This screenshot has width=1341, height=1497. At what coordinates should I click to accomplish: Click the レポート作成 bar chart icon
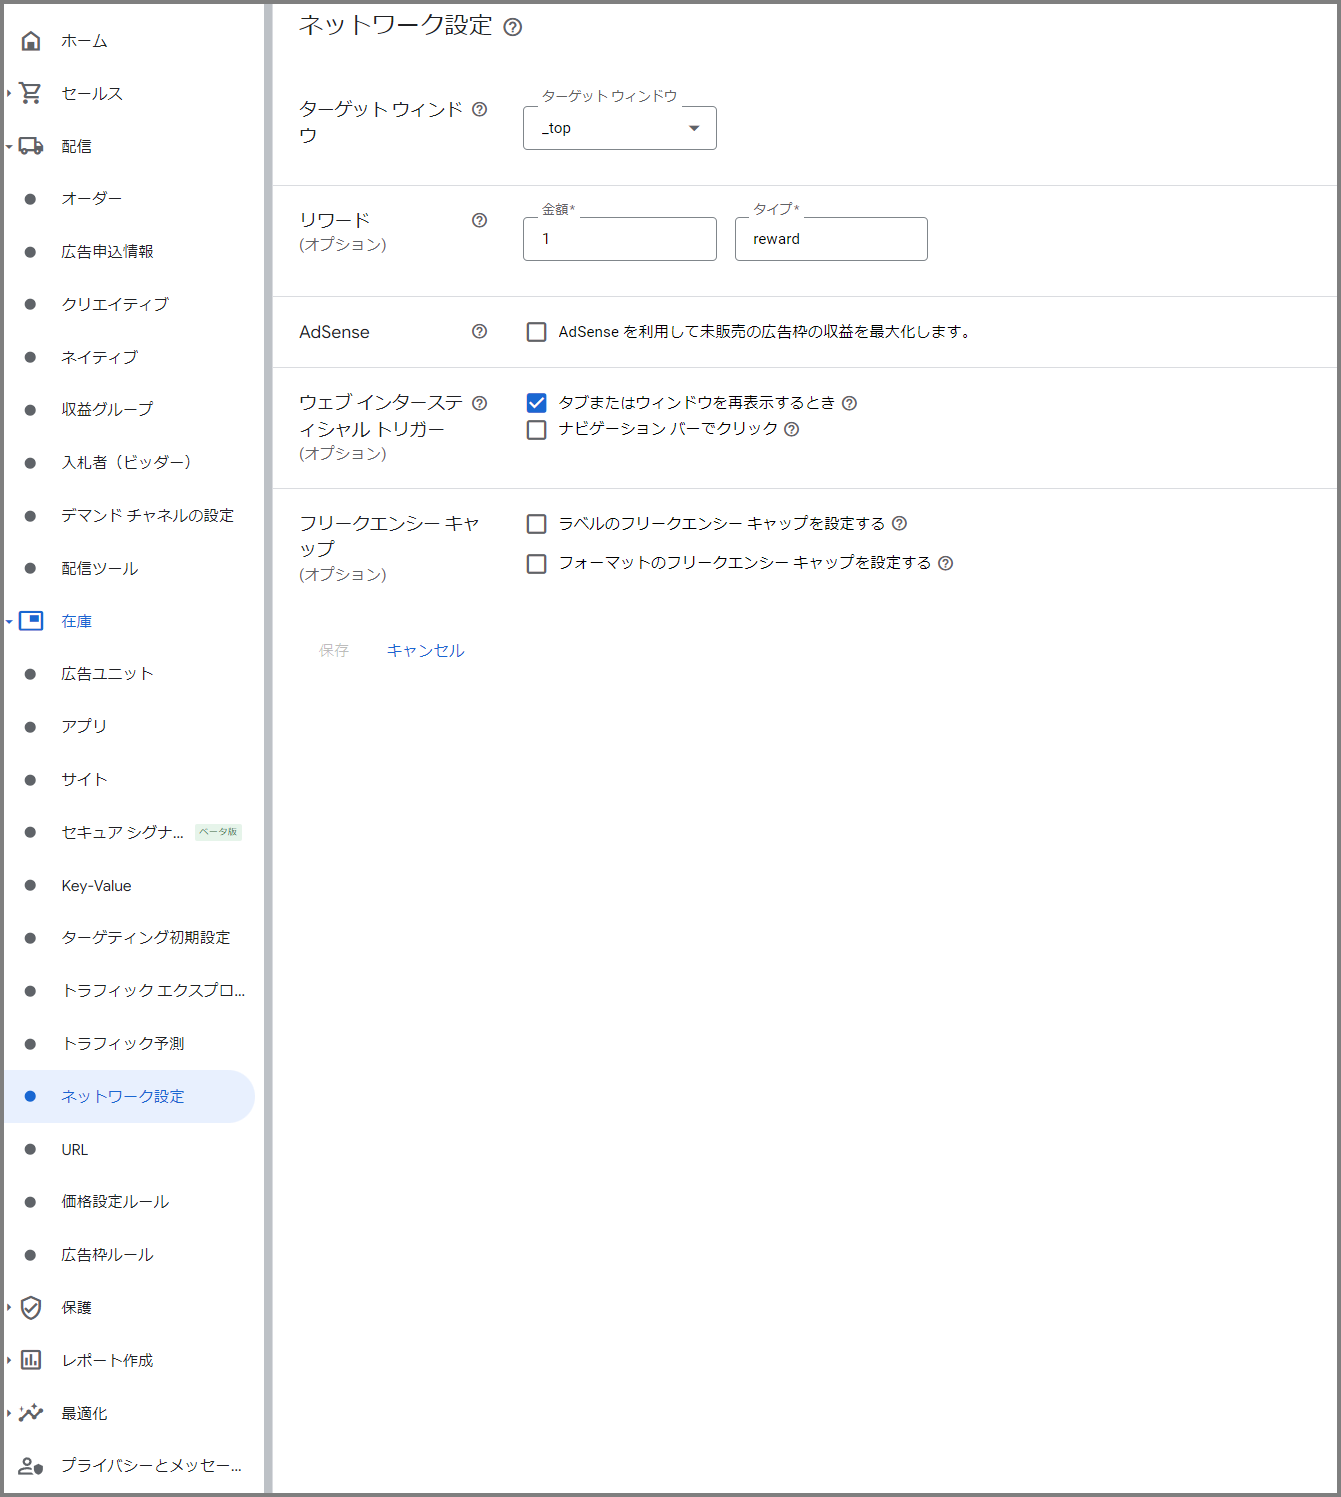31,1360
